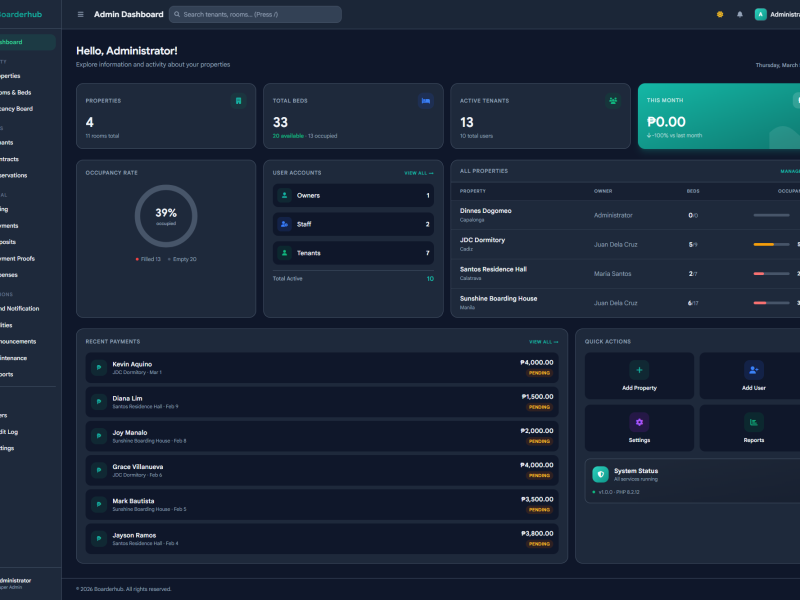Open the notifications bell
The height and width of the screenshot is (600, 800).
[740, 14]
